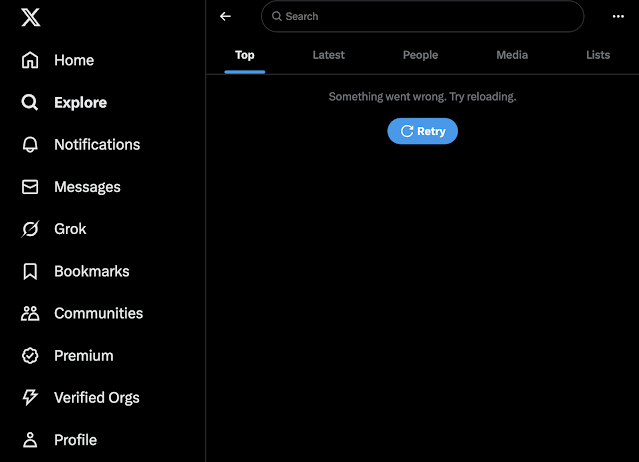Open the Media tab

coord(512,55)
